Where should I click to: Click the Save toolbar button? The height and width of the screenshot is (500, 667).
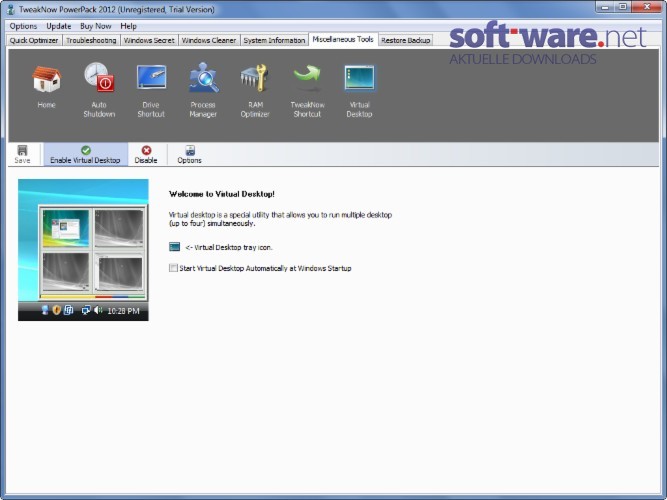click(22, 154)
